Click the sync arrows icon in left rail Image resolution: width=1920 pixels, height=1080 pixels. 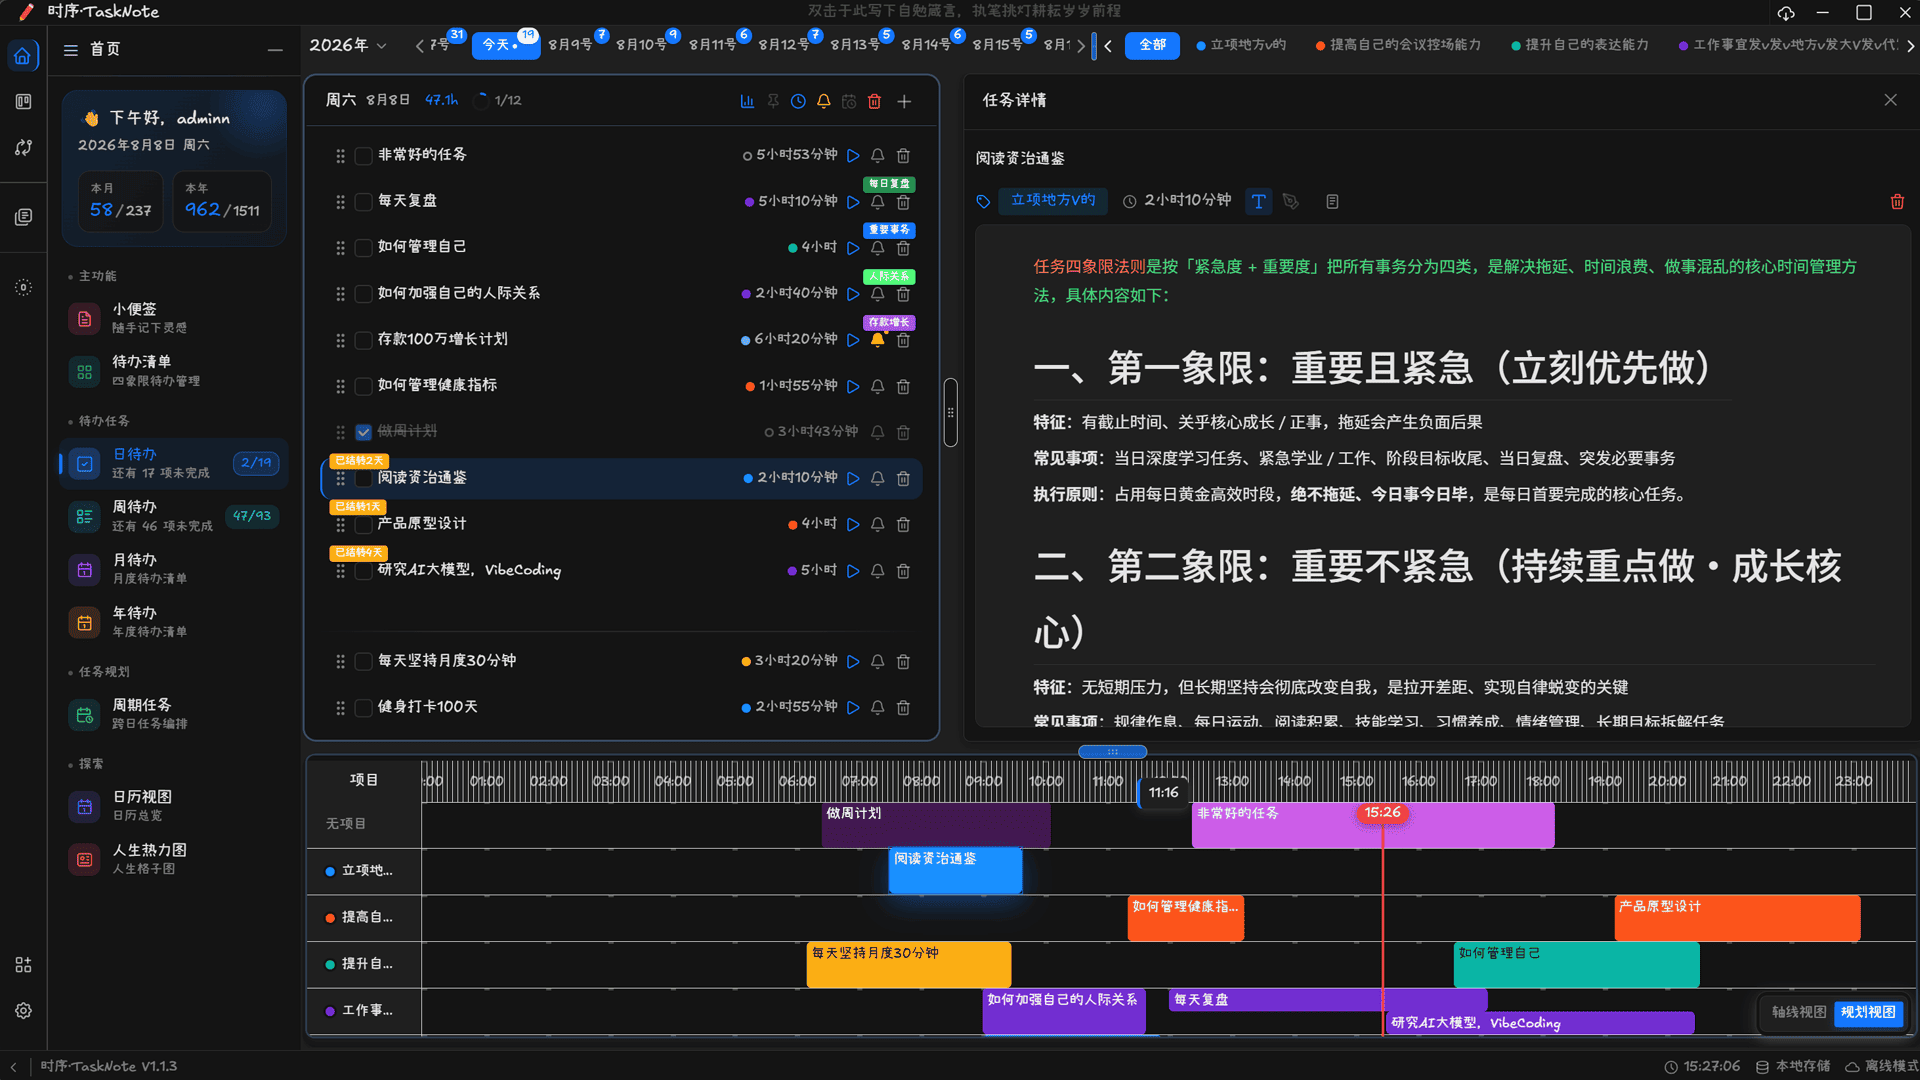click(x=23, y=147)
